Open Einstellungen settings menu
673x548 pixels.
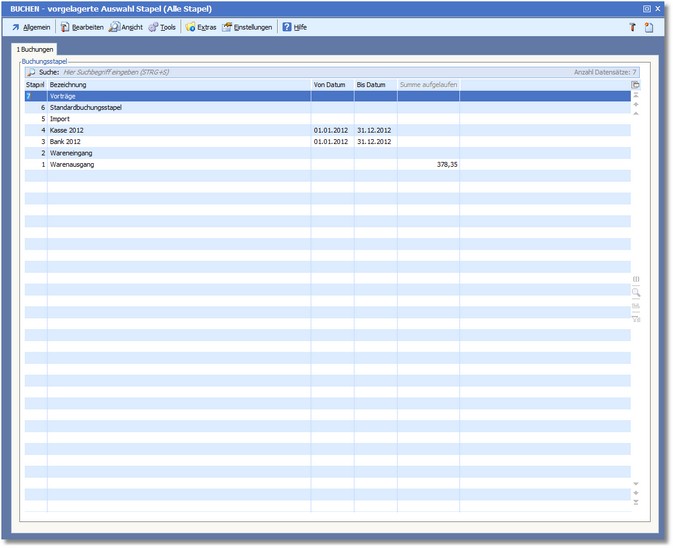pyautogui.click(x=246, y=27)
